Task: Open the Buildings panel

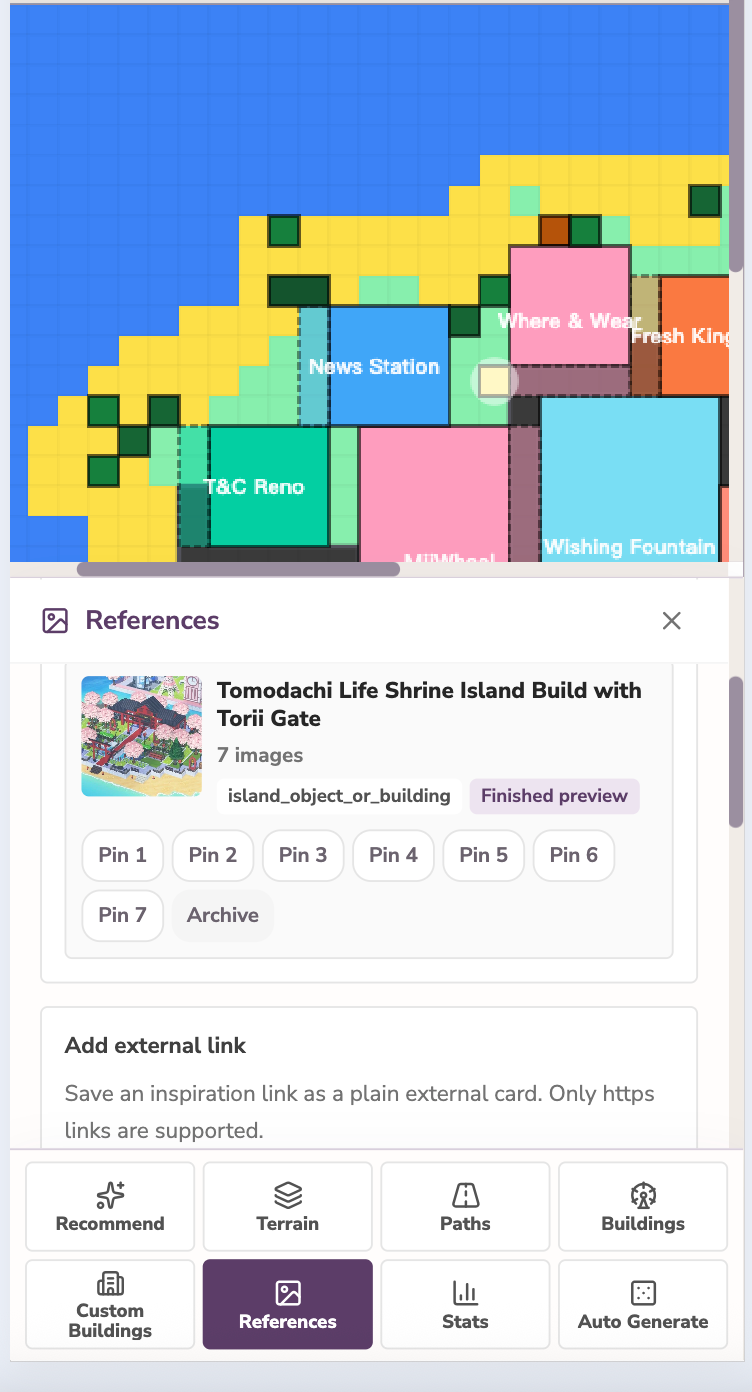Action: click(643, 1206)
